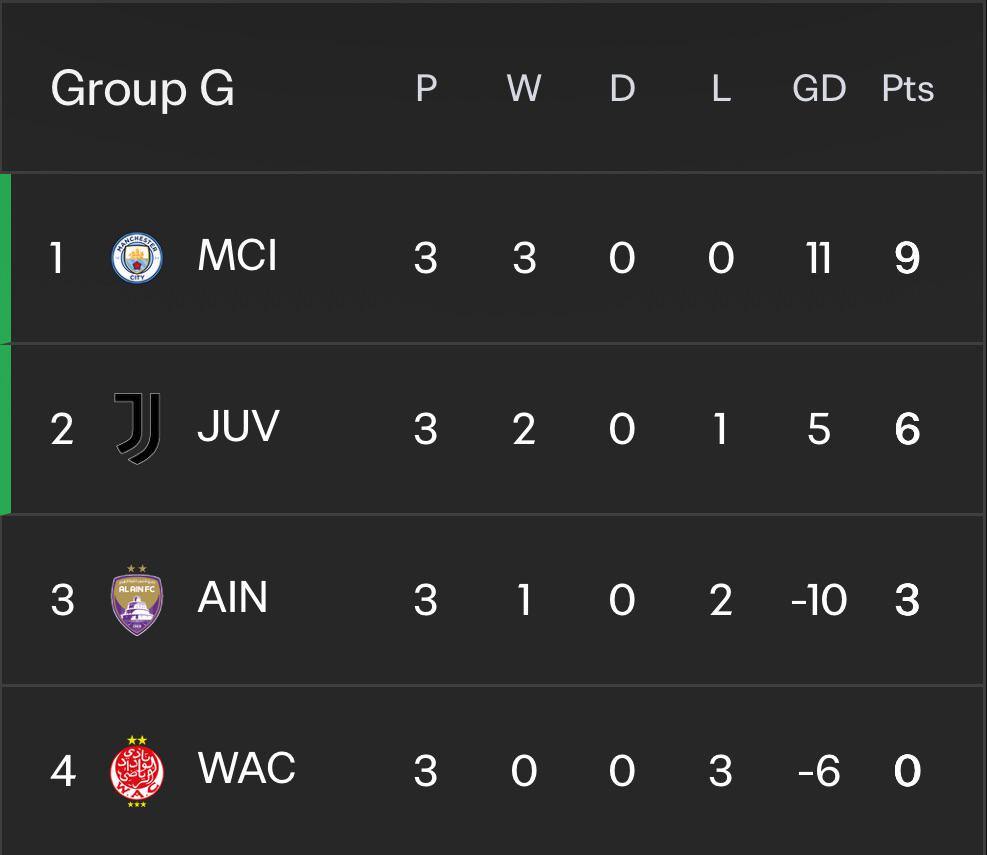Click the Manchester City crest icon
The image size is (987, 855).
pyautogui.click(x=137, y=257)
